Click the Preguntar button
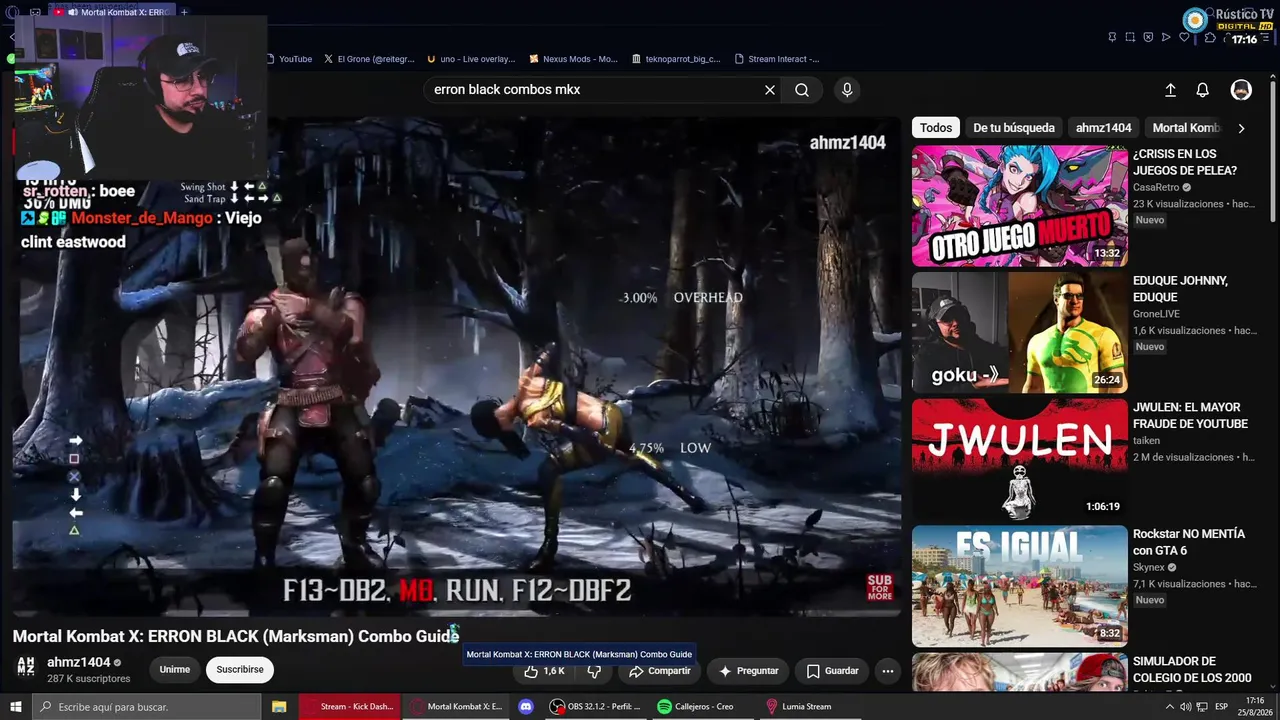The height and width of the screenshot is (720, 1280). click(x=748, y=671)
